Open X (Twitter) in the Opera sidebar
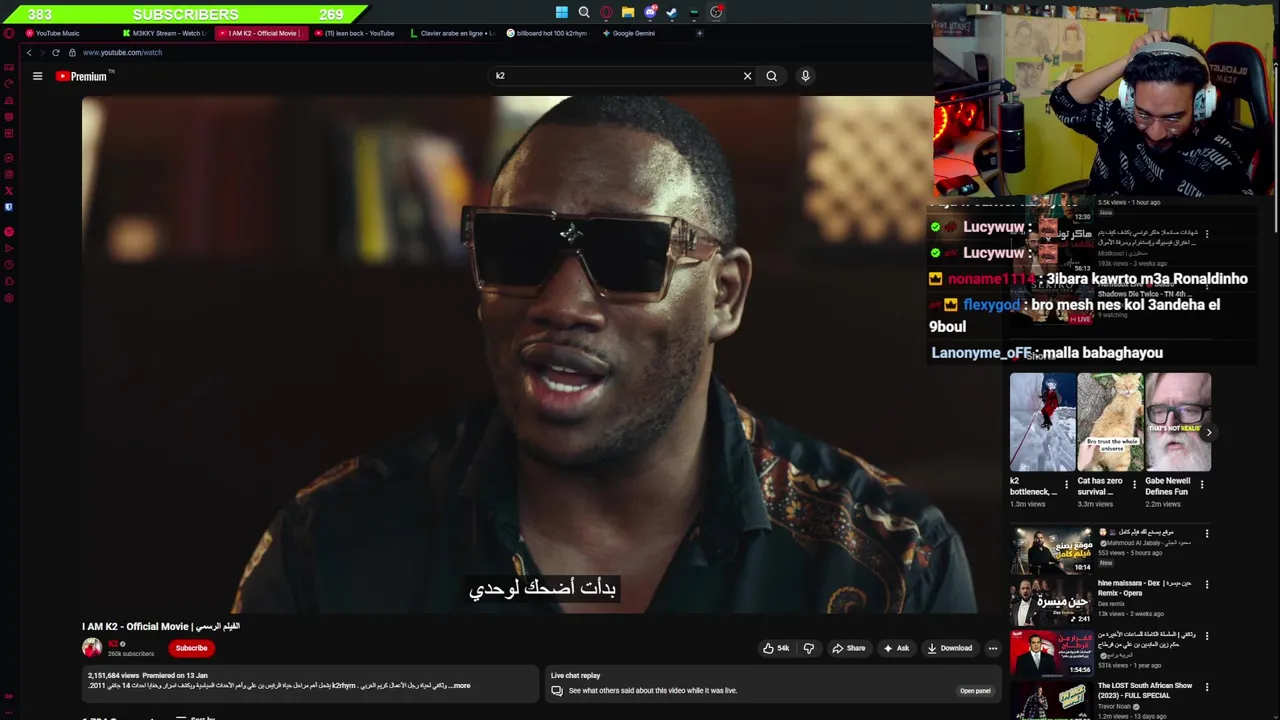This screenshot has width=1280, height=720. pyautogui.click(x=9, y=190)
